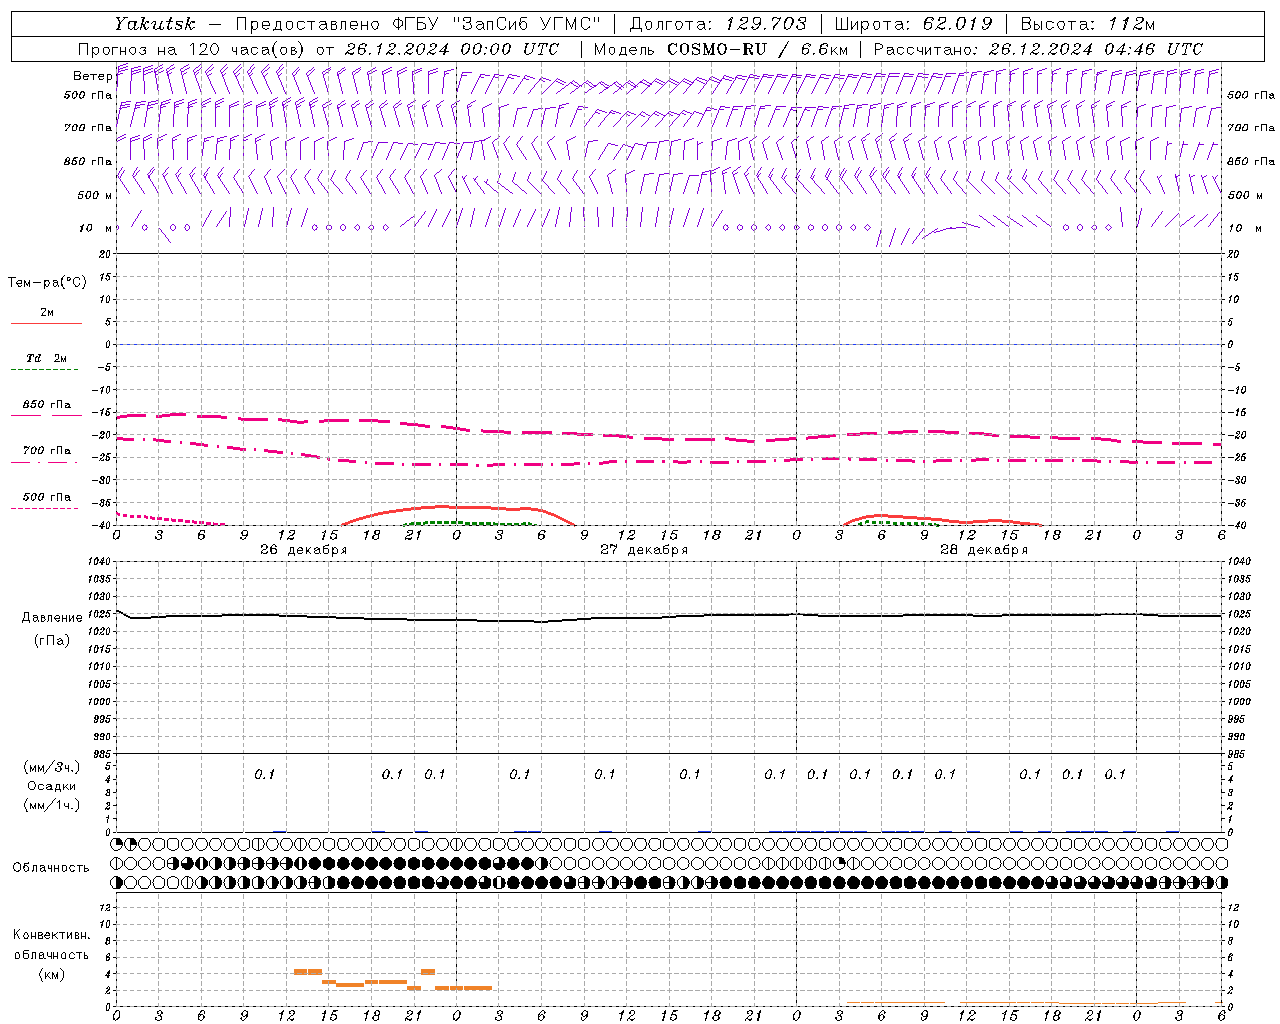Click the Широта: 62.019 header field
1280x1024 pixels.
pos(914,24)
